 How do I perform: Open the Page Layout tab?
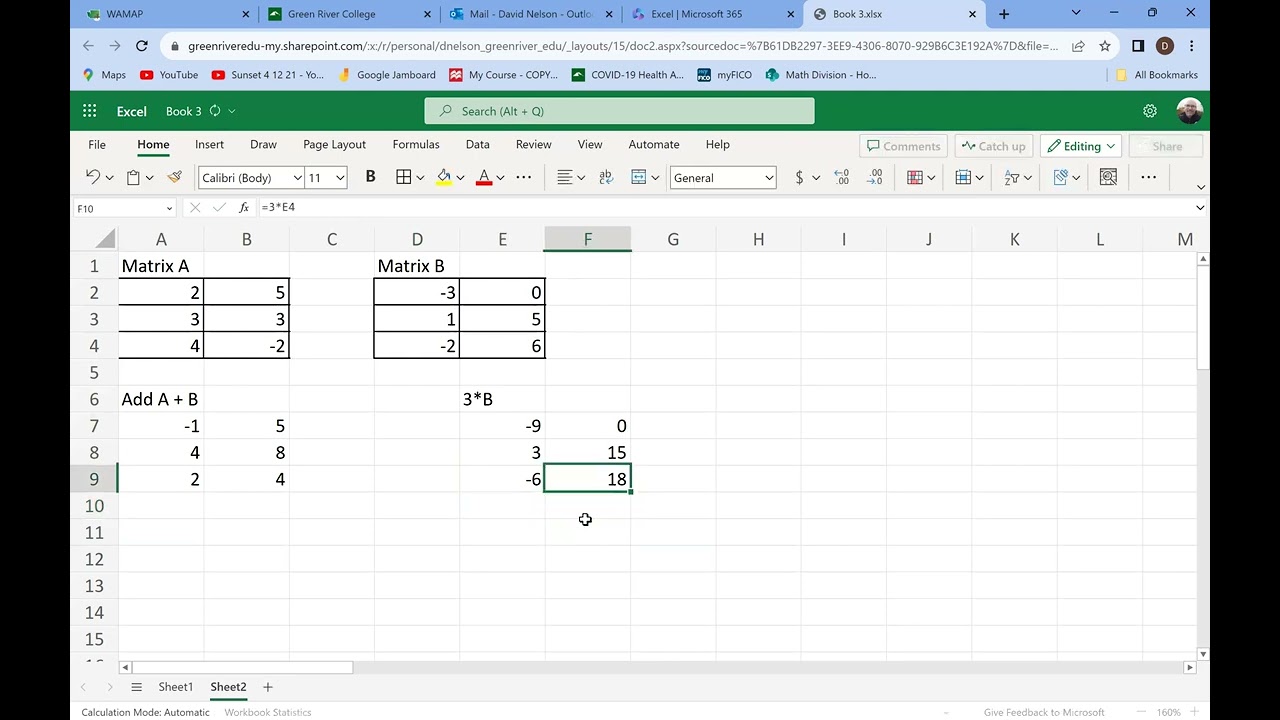pos(334,144)
